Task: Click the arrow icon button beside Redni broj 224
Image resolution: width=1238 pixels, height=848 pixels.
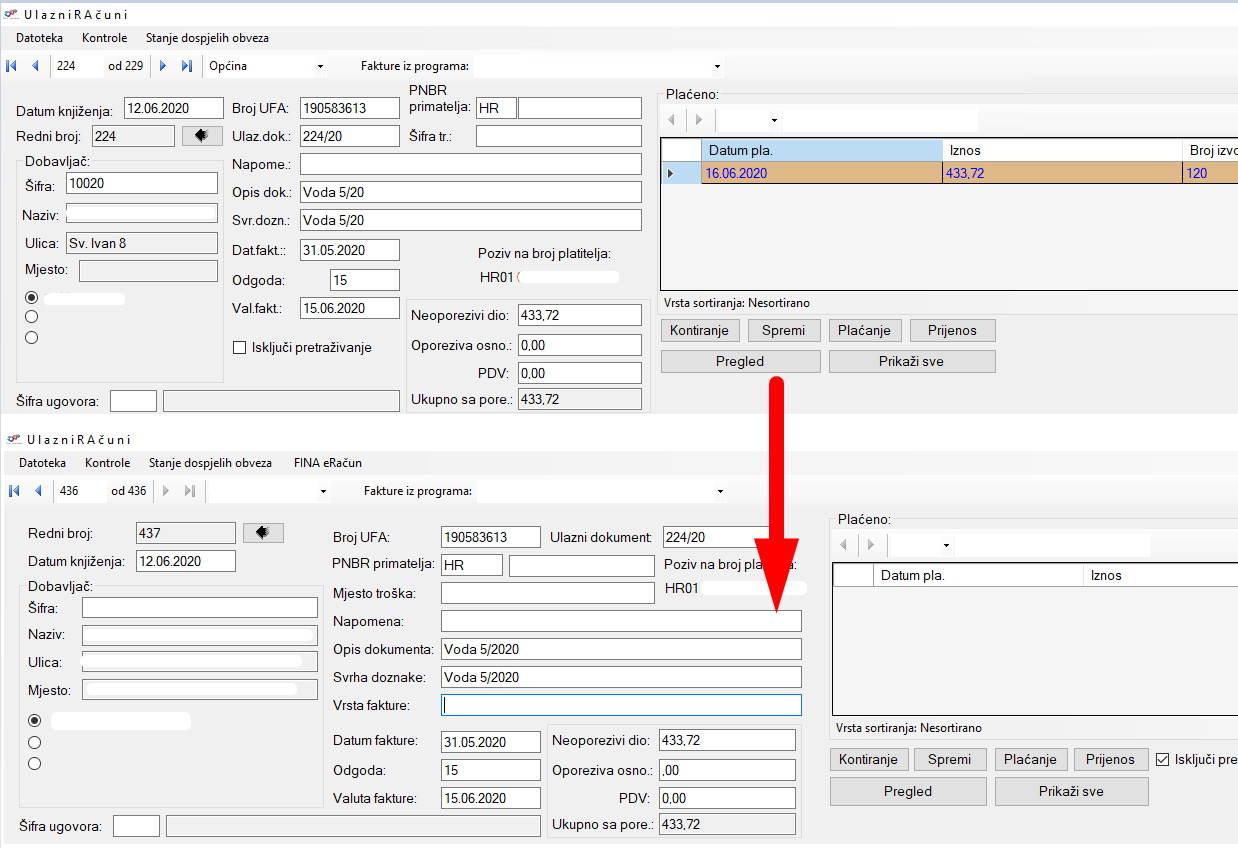Action: click(x=202, y=136)
